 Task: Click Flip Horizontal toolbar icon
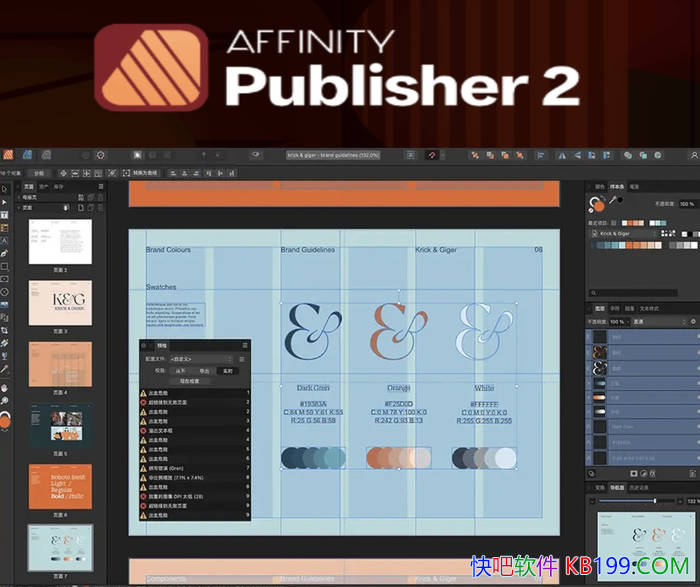pos(562,155)
